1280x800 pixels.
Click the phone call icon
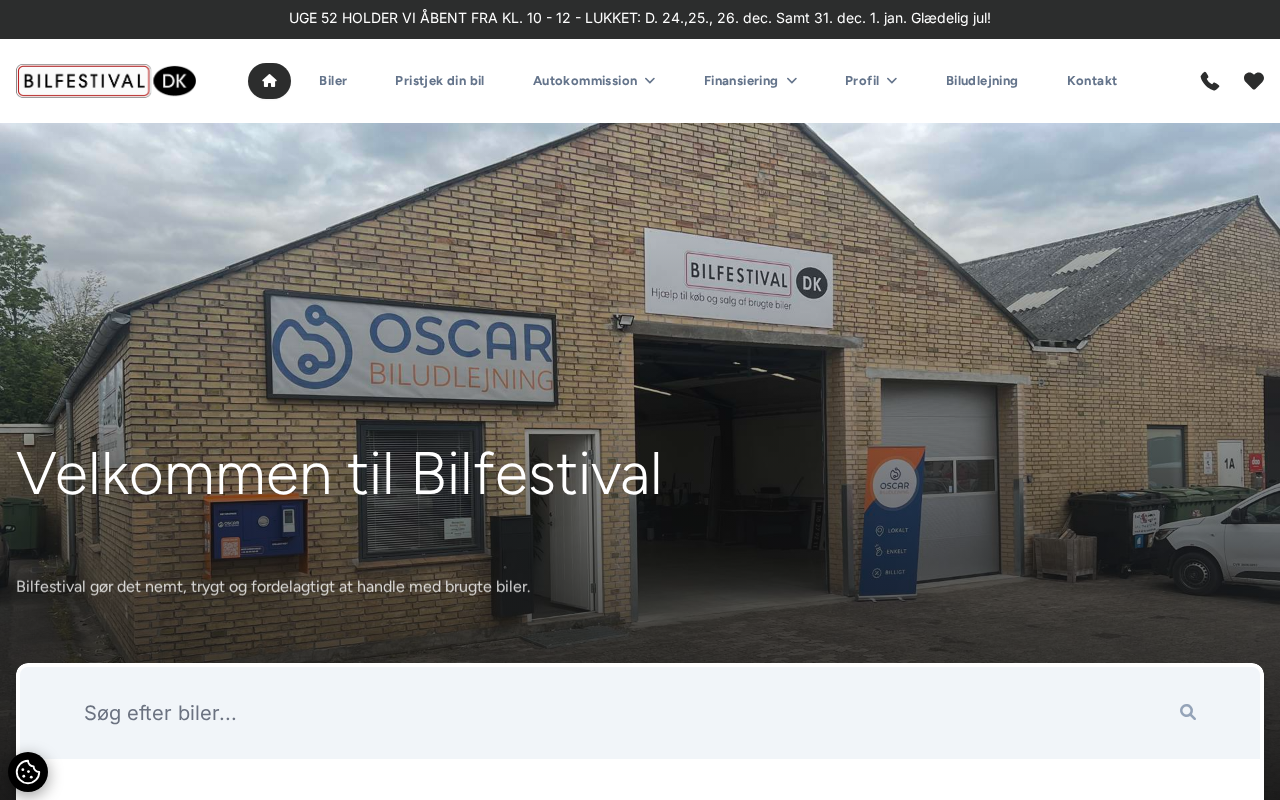[1210, 81]
